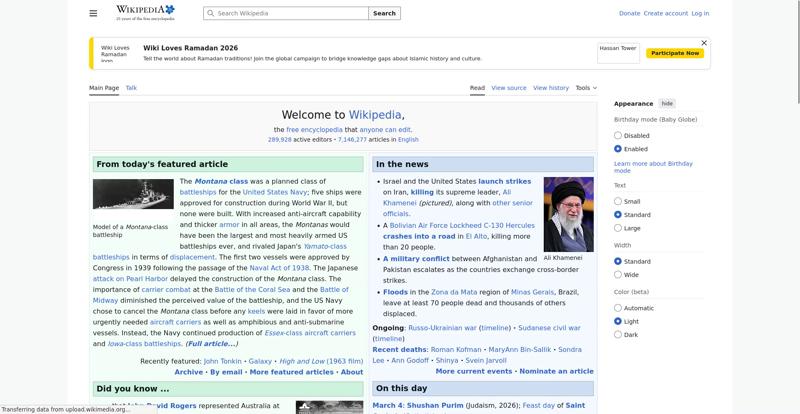
Task: Click the Donate link
Action: (x=629, y=14)
